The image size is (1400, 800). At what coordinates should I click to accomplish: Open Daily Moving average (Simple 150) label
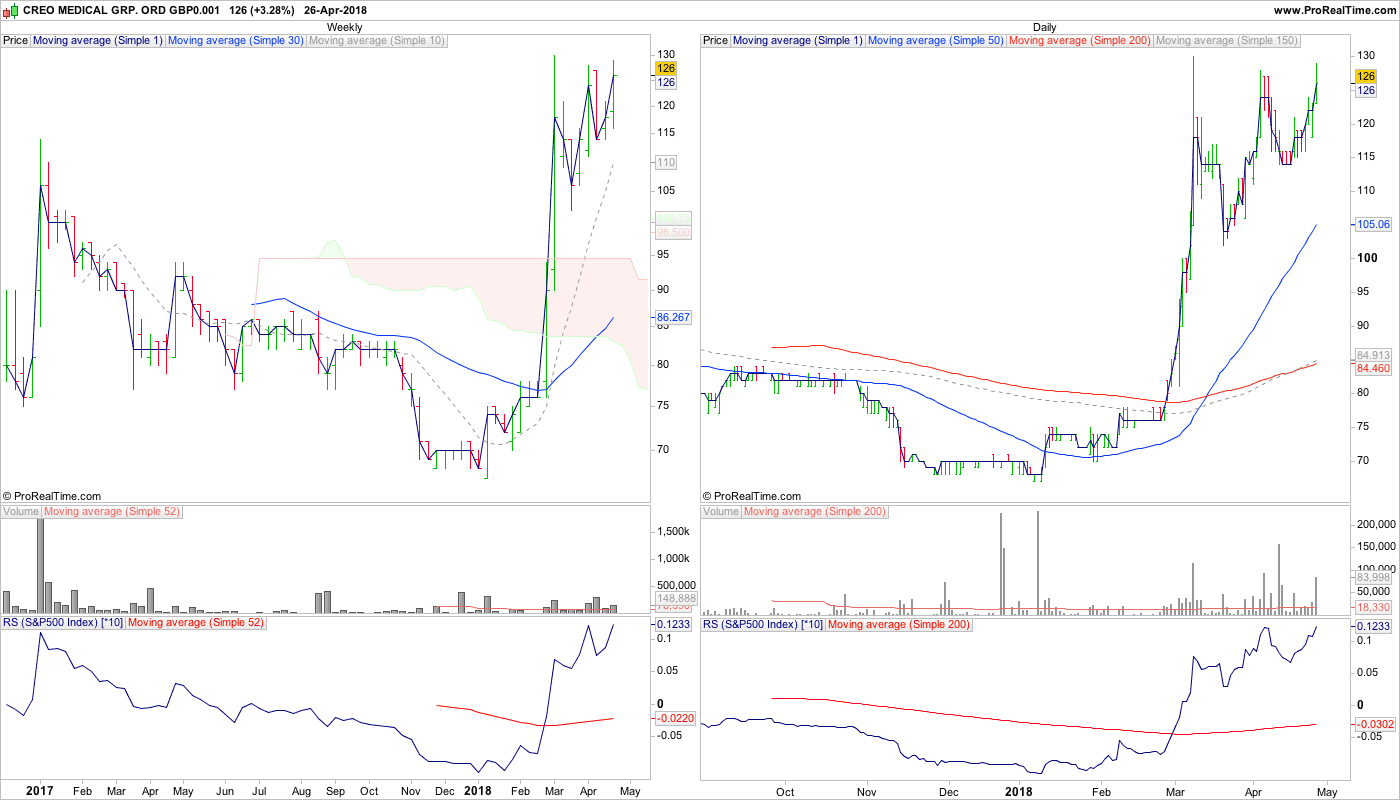1227,41
